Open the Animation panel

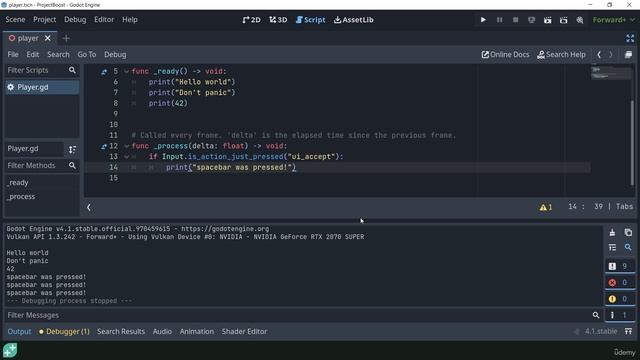pos(197,331)
